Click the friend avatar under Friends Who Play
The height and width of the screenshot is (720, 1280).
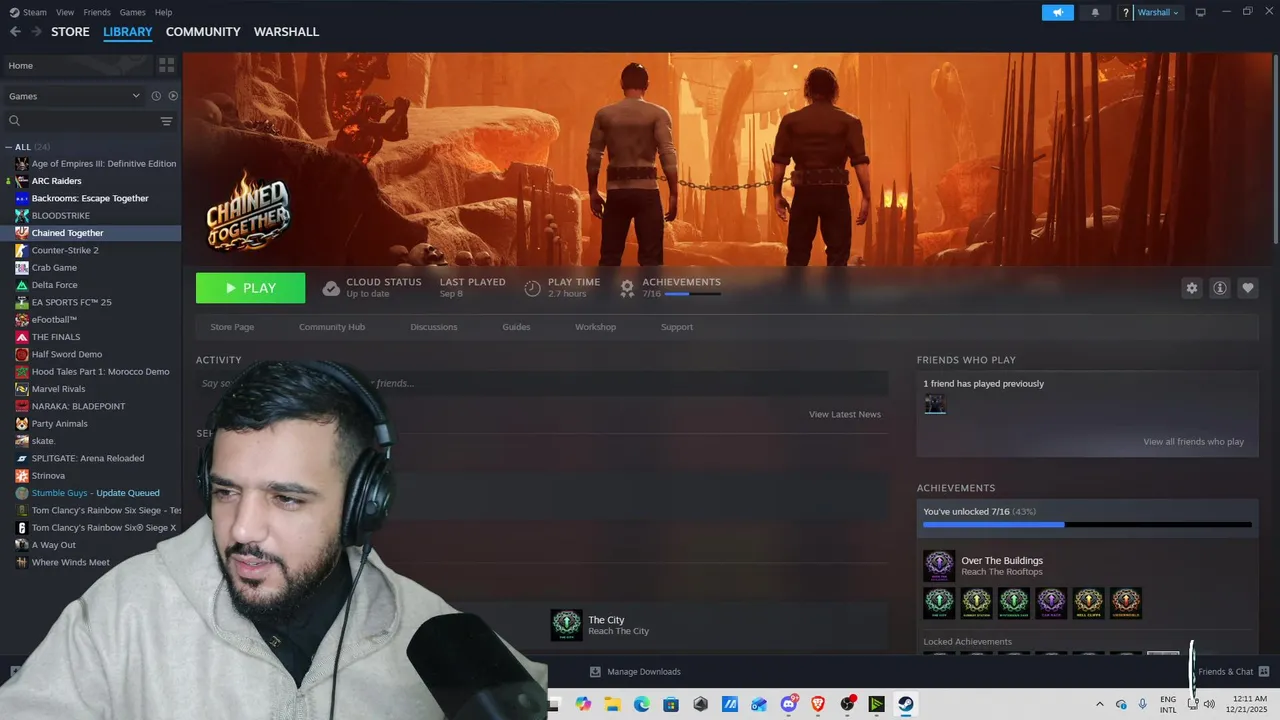[935, 404]
